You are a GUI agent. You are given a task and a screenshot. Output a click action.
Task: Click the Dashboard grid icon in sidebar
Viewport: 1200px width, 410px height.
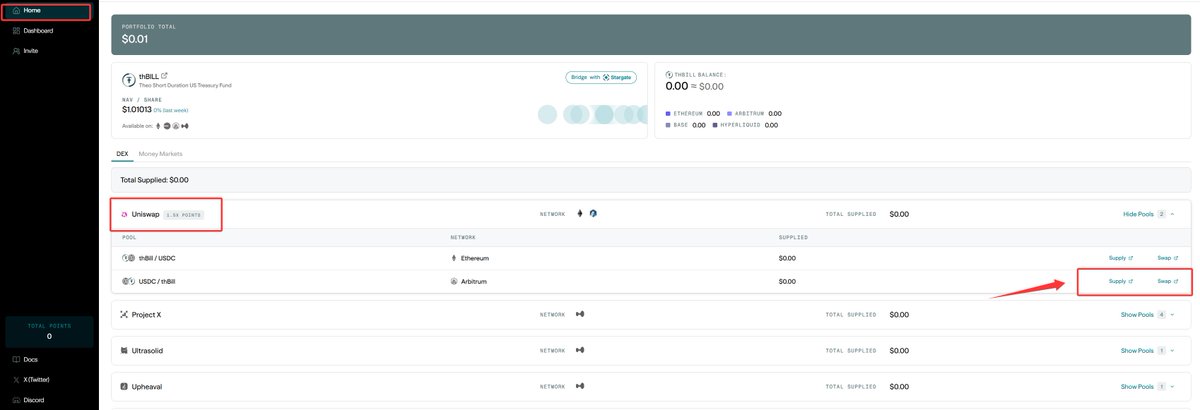(16, 31)
